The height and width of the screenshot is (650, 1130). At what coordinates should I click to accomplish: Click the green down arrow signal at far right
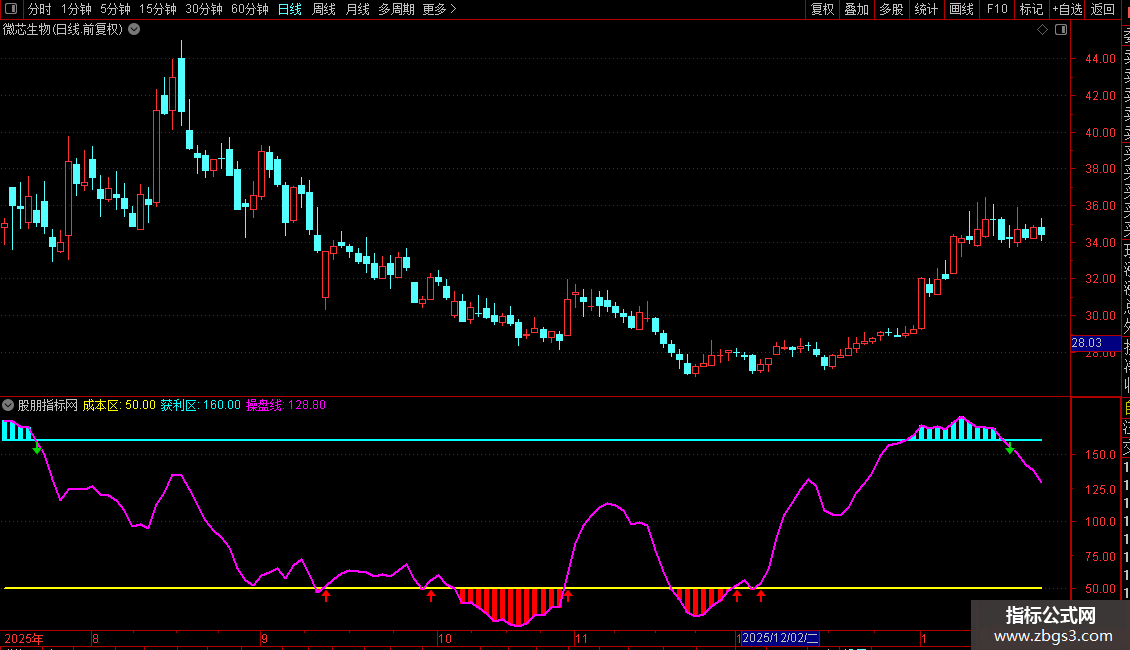pyautogui.click(x=1010, y=449)
